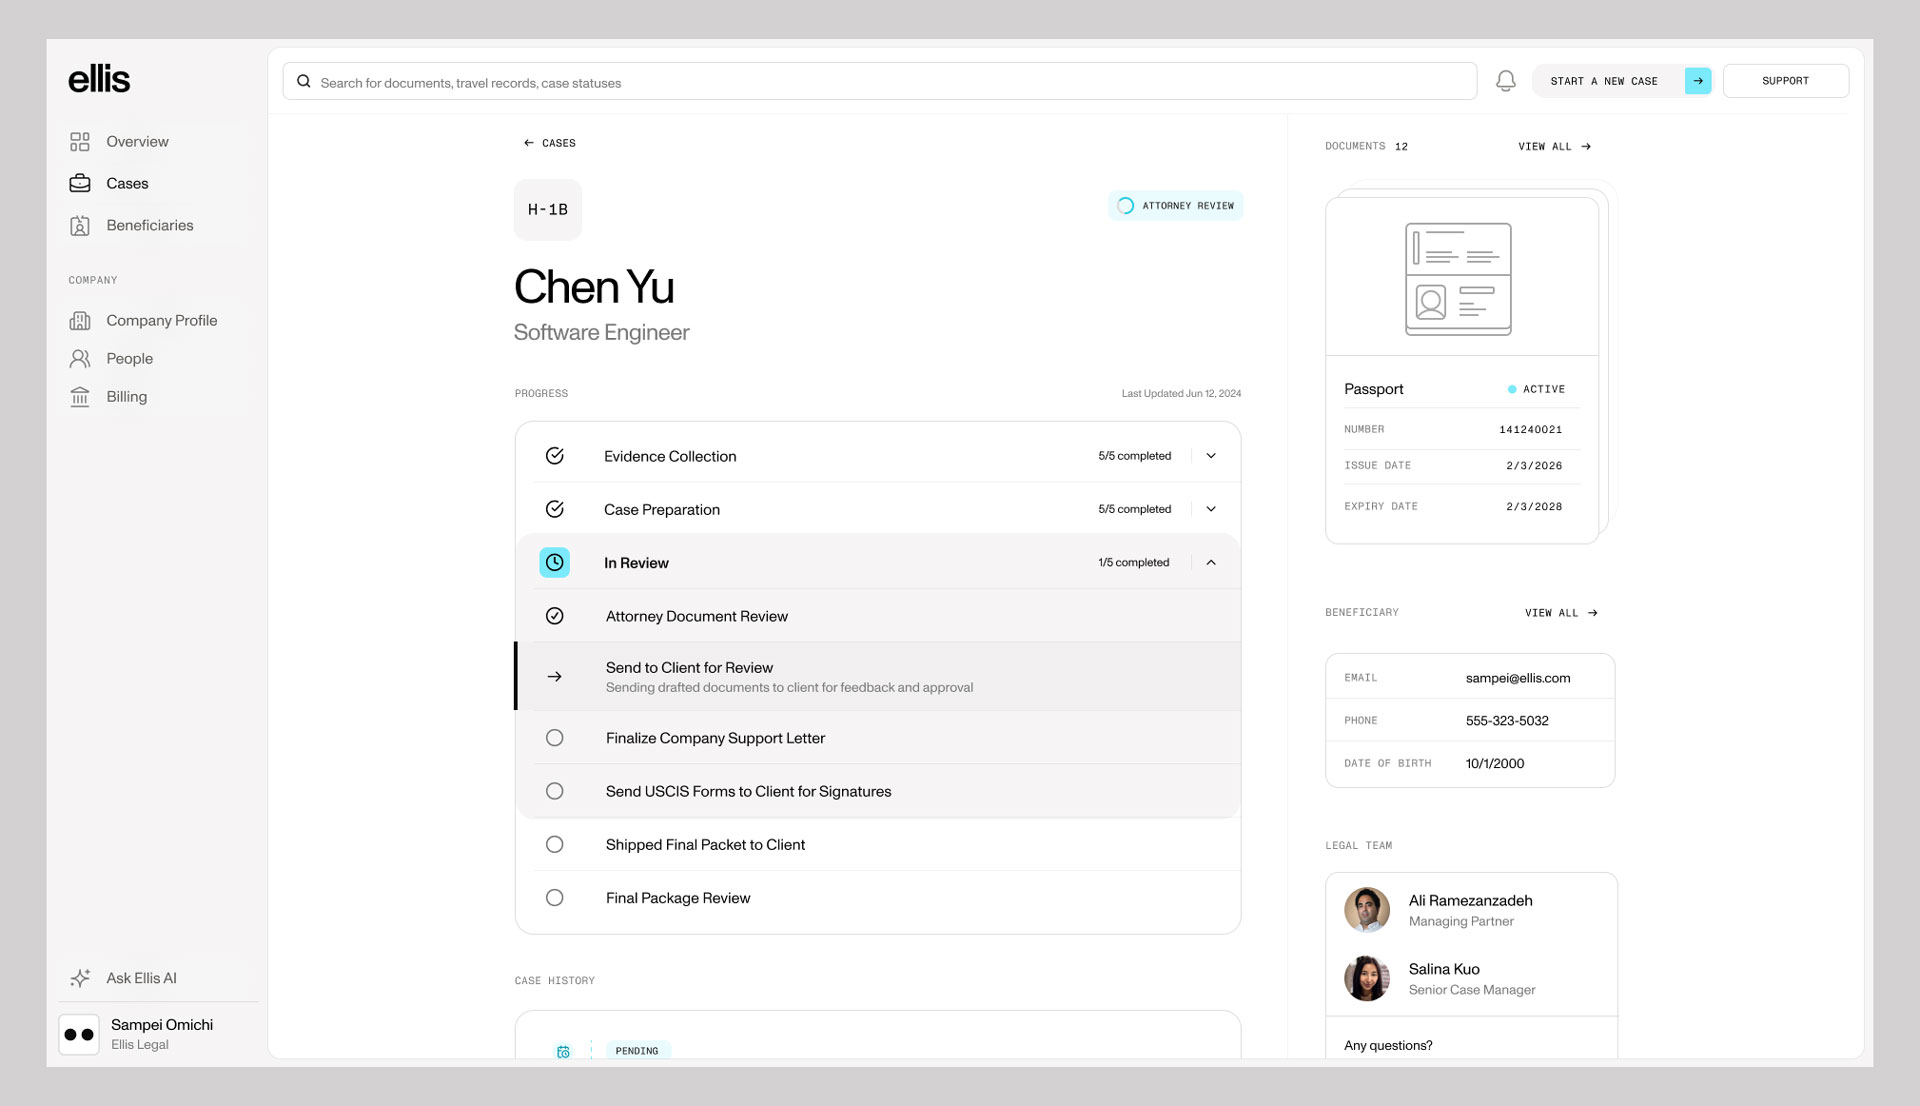Expand the Evidence Collection section chevron
1920x1106 pixels.
click(x=1211, y=456)
